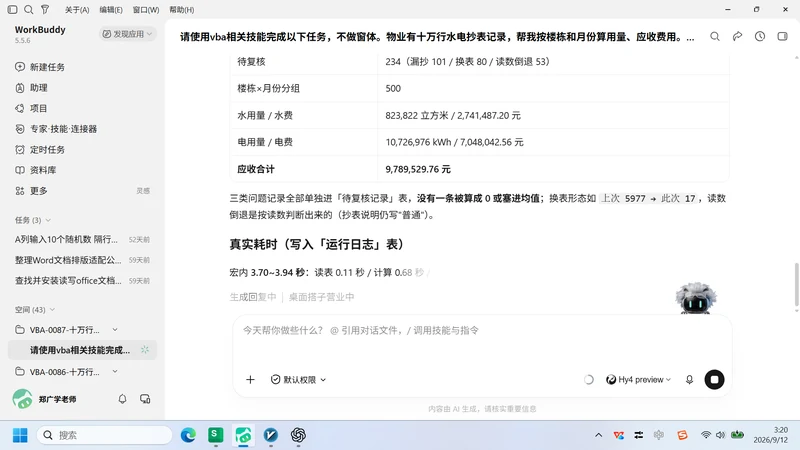Click the microphone voice input icon
Screen dimensions: 800x450
pos(689,380)
